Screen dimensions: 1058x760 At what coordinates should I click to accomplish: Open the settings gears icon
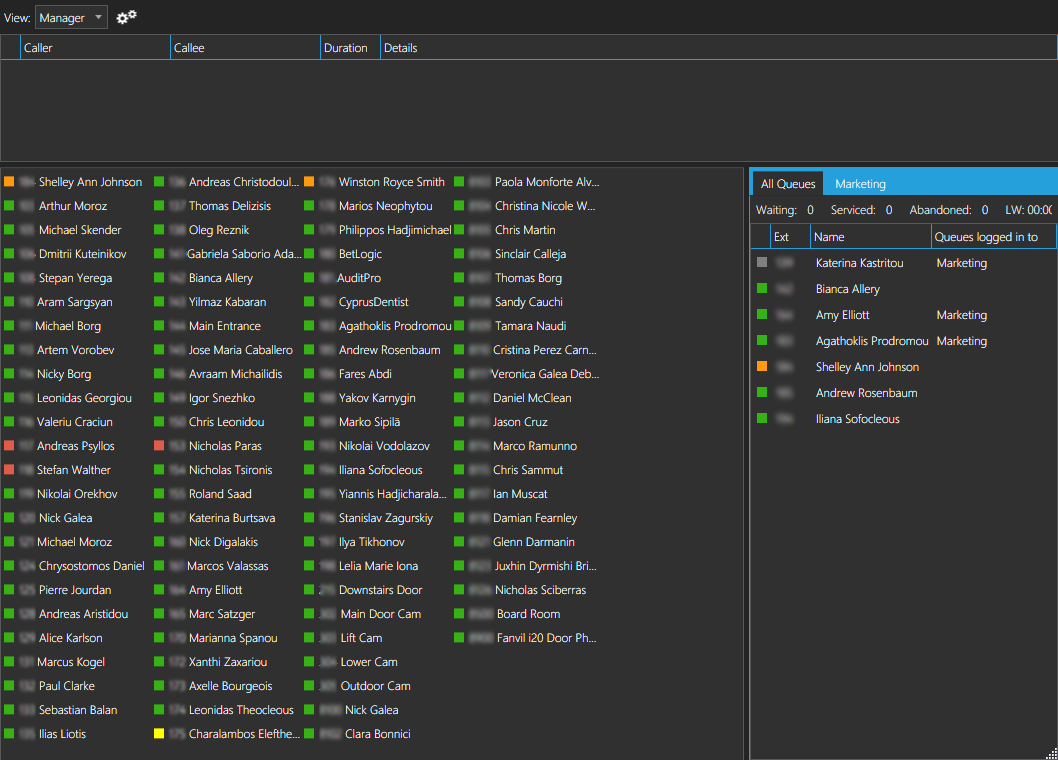[126, 17]
